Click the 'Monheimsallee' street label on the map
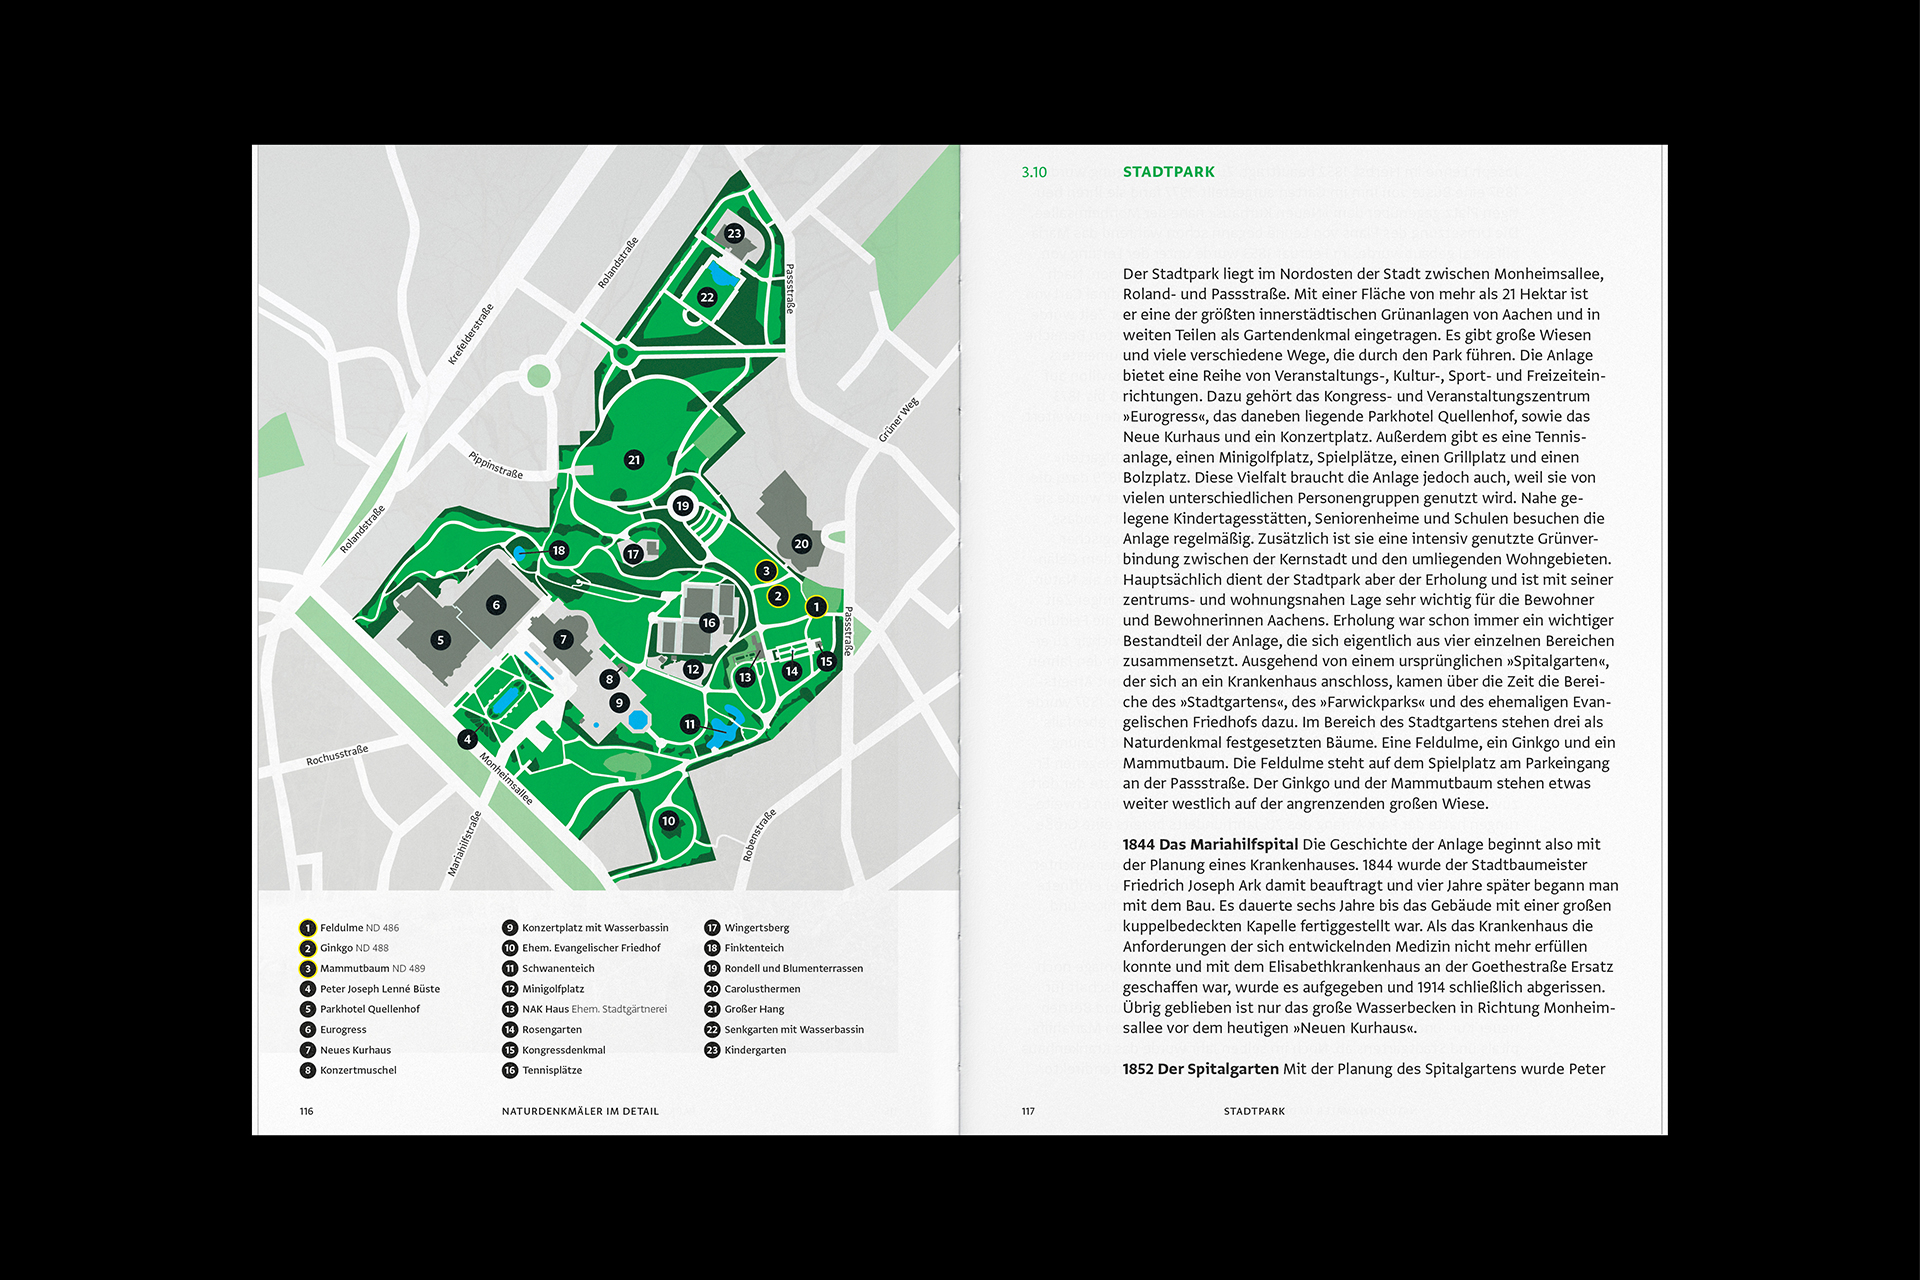The width and height of the screenshot is (1920, 1280). (x=506, y=779)
